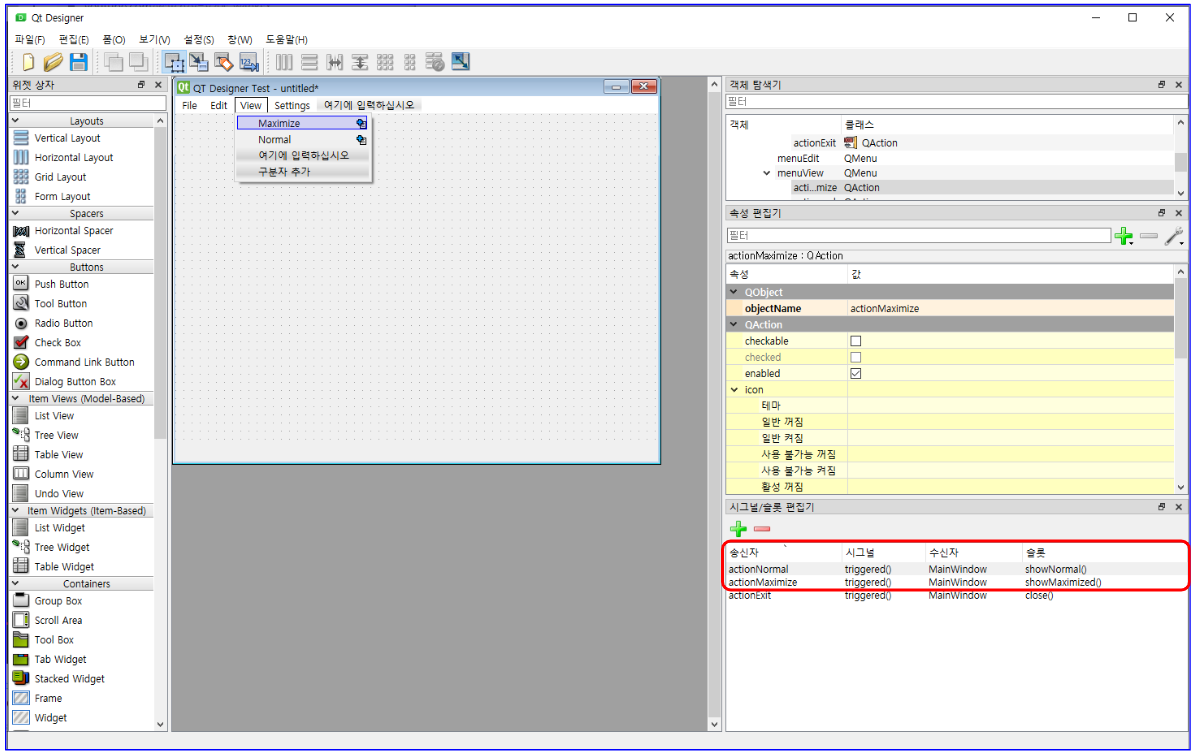Switch to Edit Signals/Slots mode
Image resolution: width=1193 pixels, height=753 pixels.
coord(199,62)
